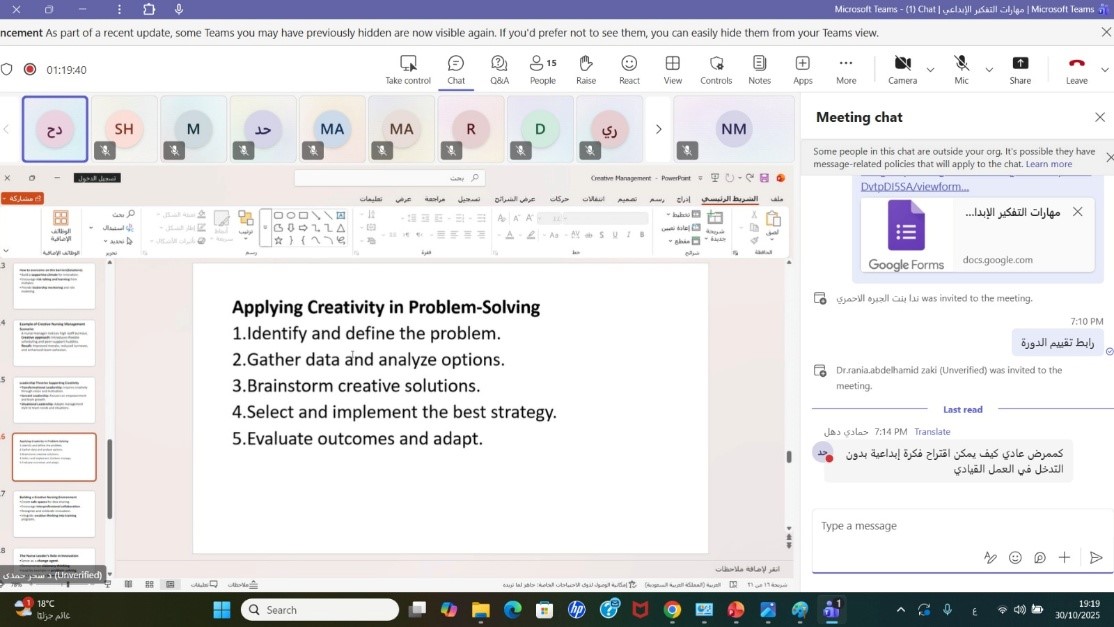Open the More options menu
Screen dimensions: 1114x627
[x=846, y=69]
